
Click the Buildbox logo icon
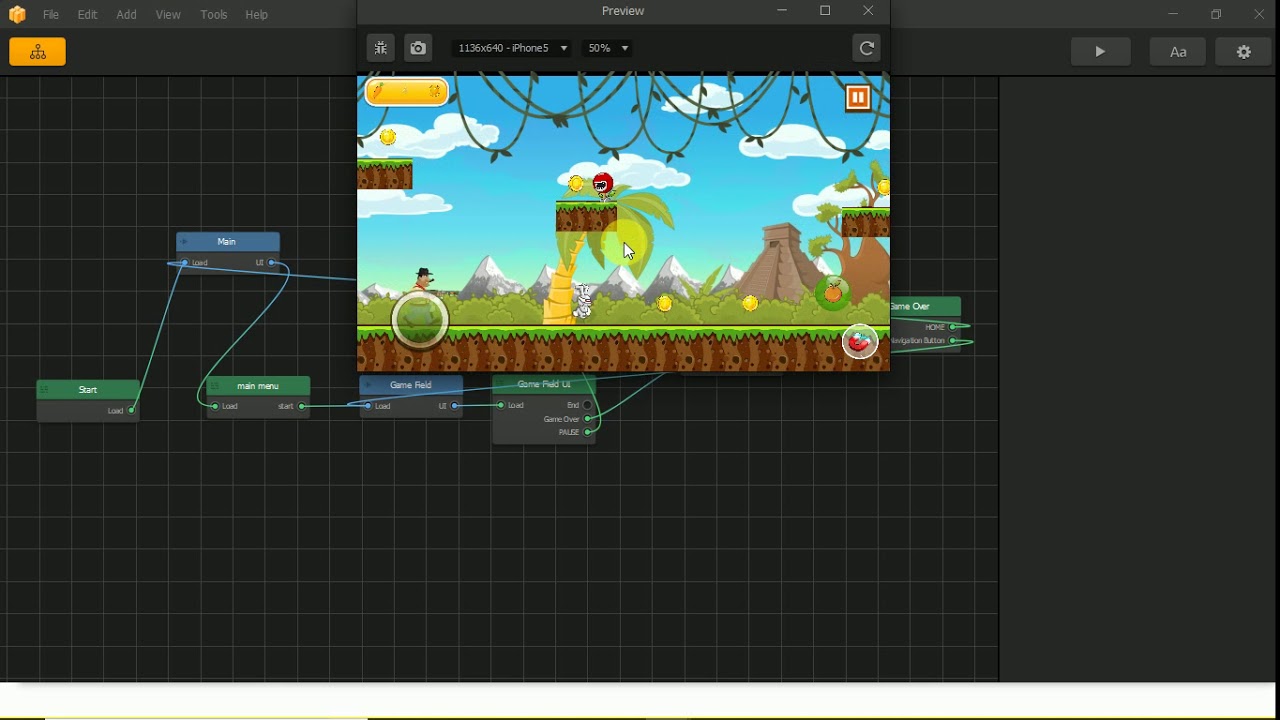tap(17, 15)
